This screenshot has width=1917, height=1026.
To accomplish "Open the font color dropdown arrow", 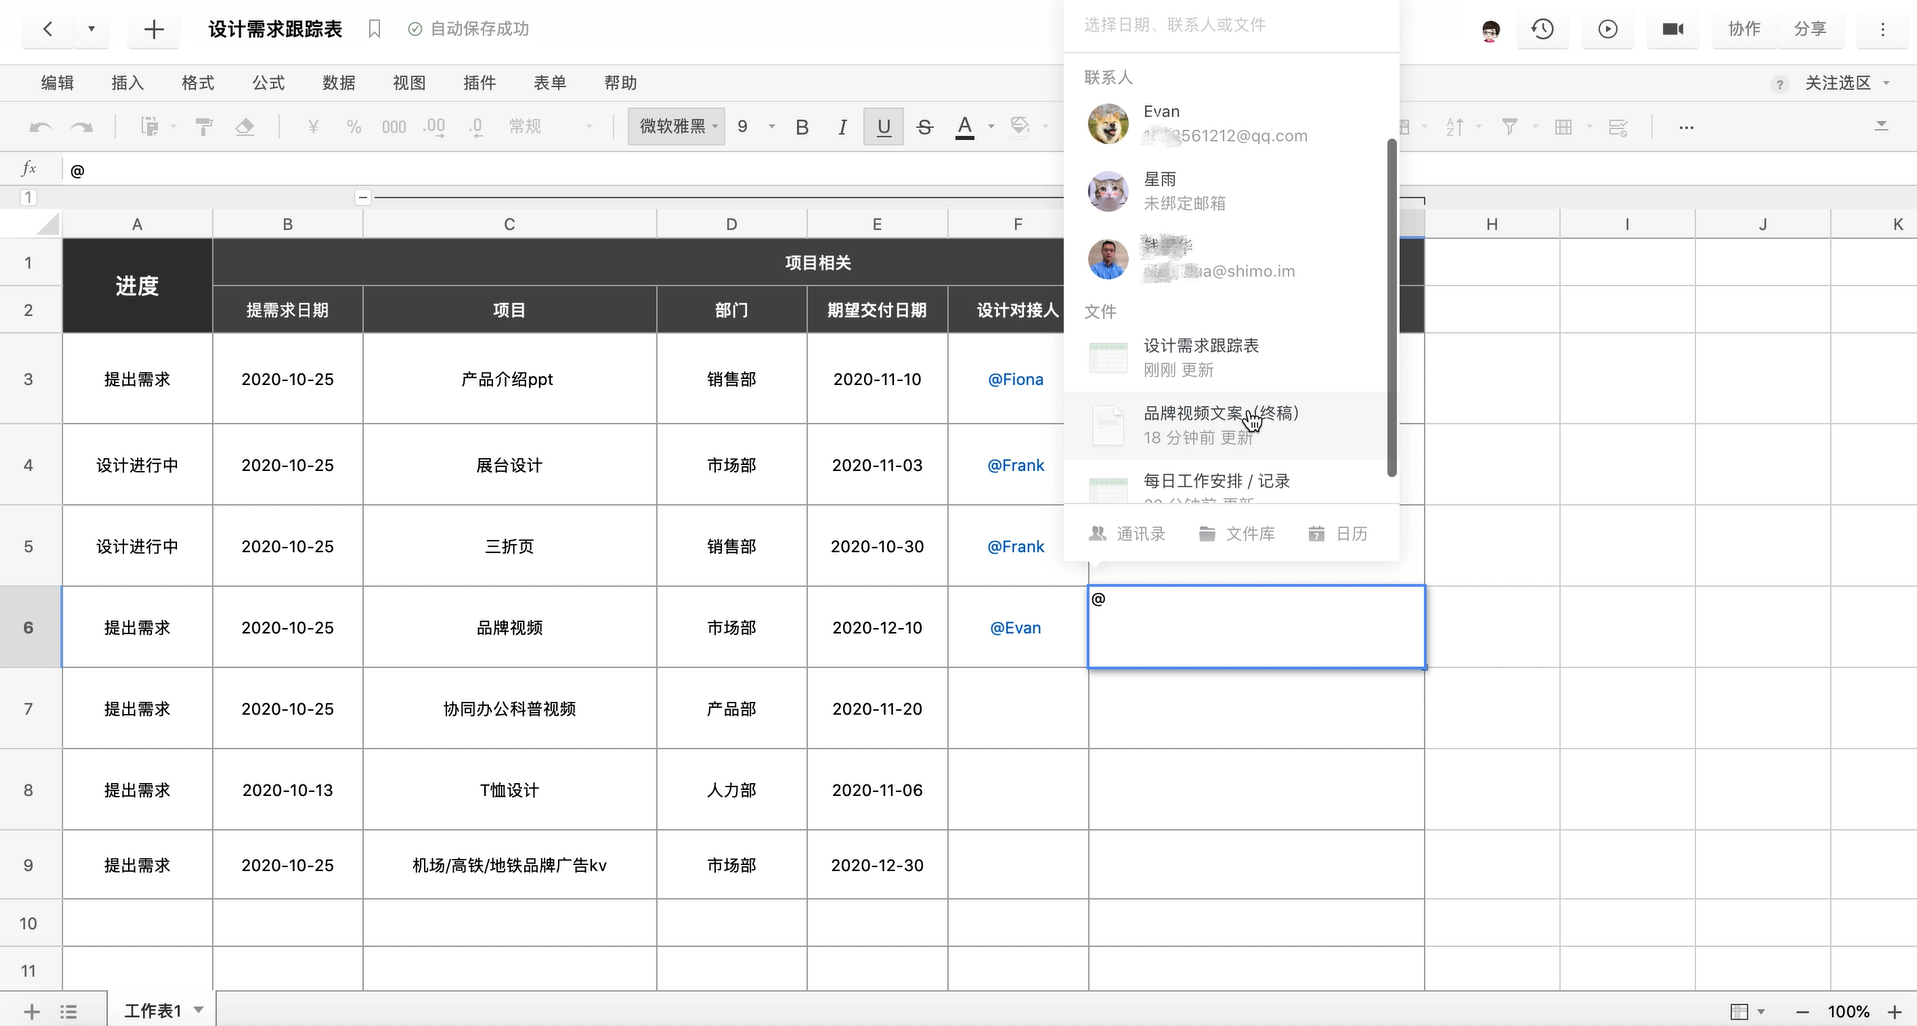I will click(991, 127).
